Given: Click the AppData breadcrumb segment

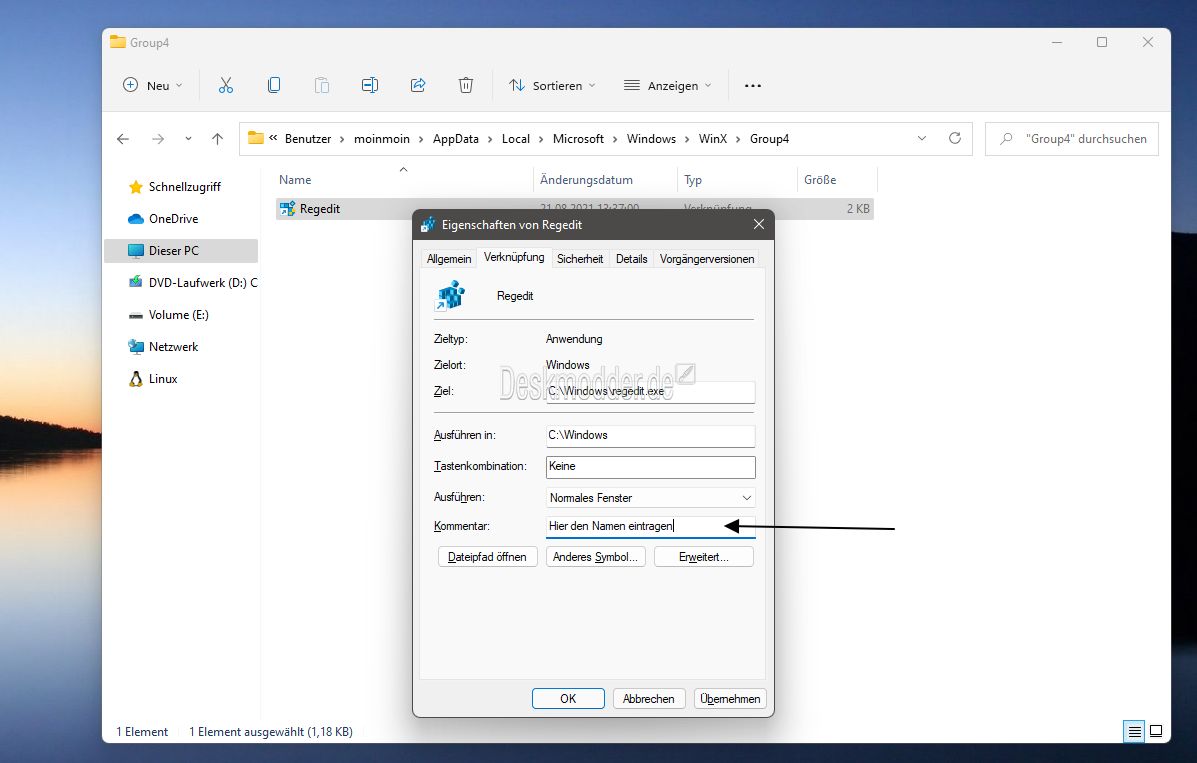Looking at the screenshot, I should coord(456,139).
